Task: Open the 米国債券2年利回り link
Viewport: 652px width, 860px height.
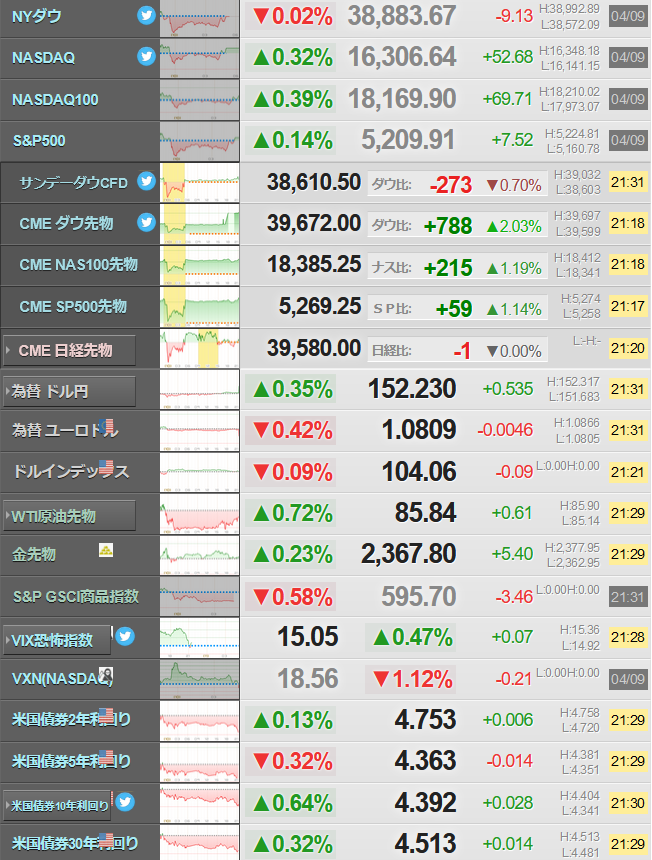Action: point(71,719)
